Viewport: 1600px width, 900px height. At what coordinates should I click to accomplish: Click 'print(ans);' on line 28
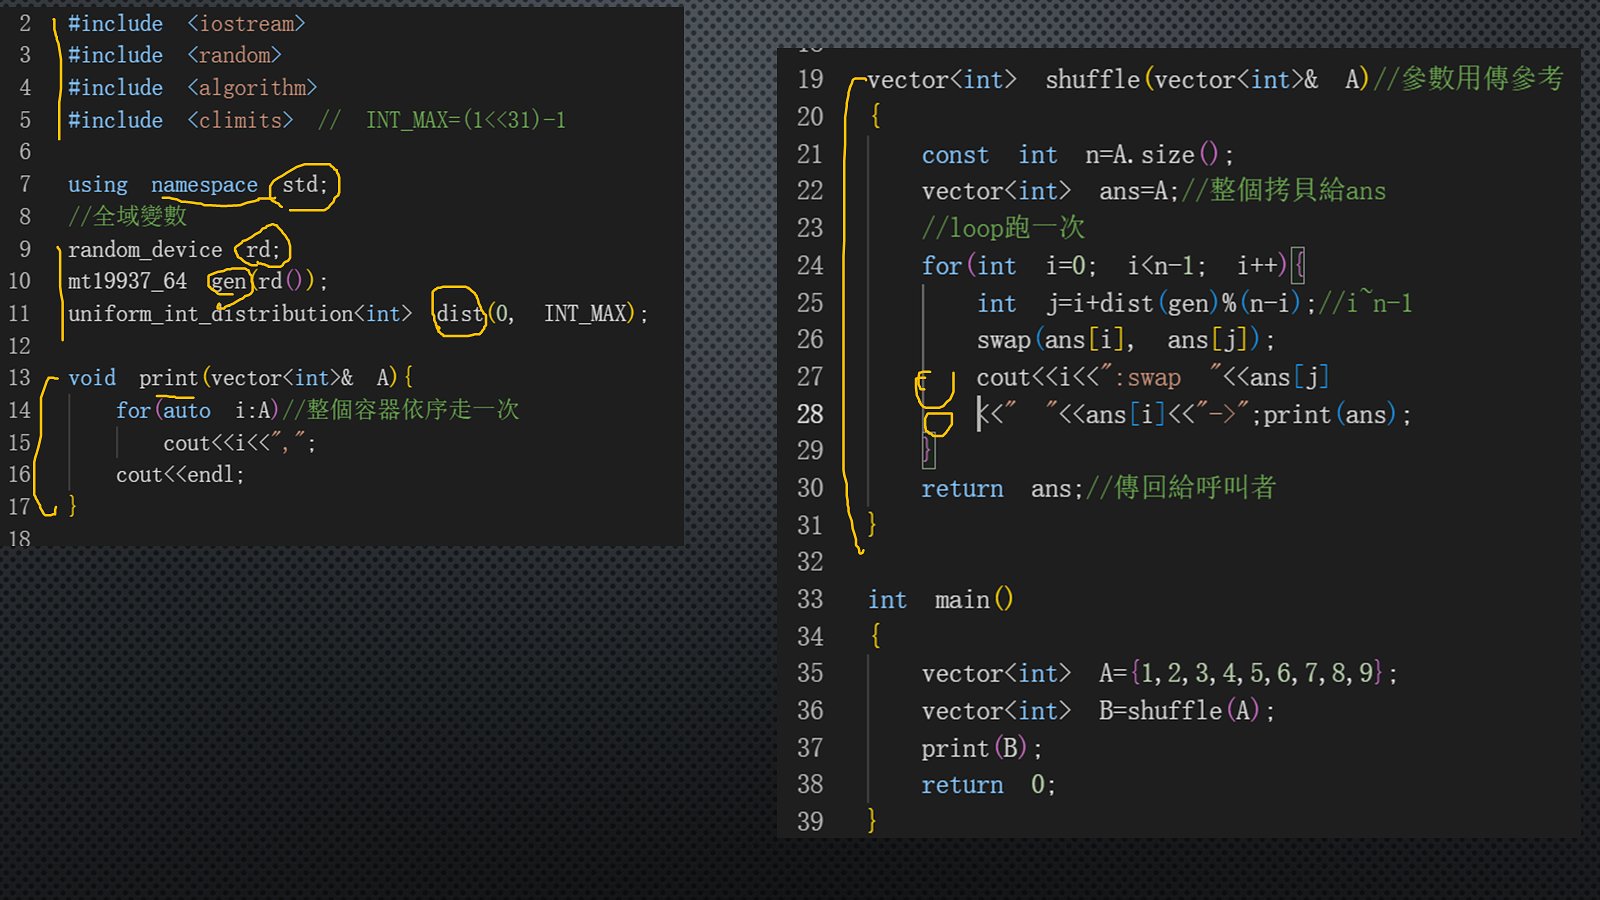[1337, 414]
